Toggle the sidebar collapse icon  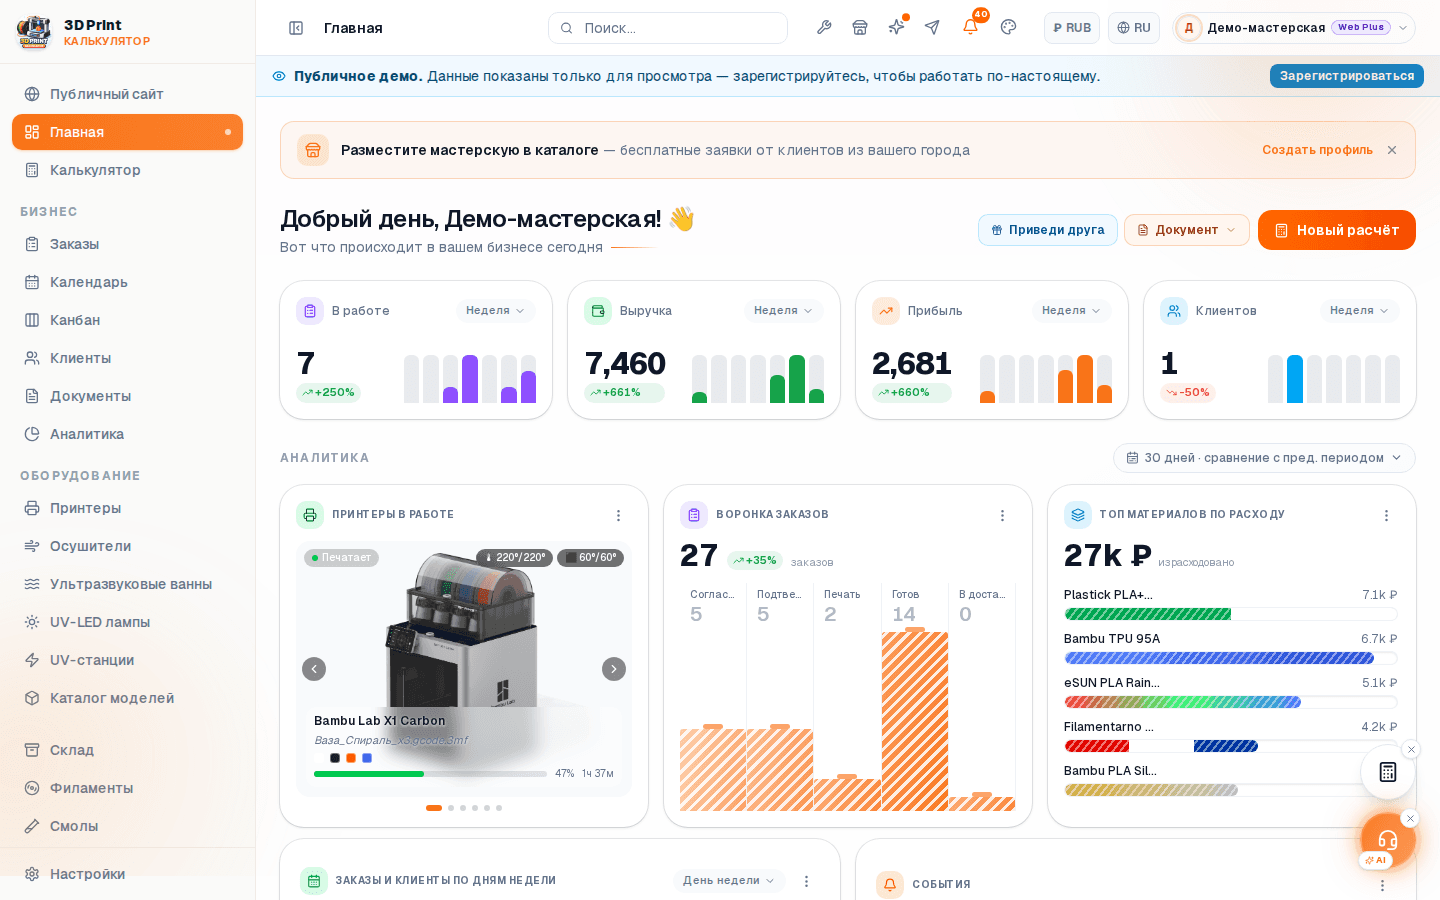pos(296,28)
